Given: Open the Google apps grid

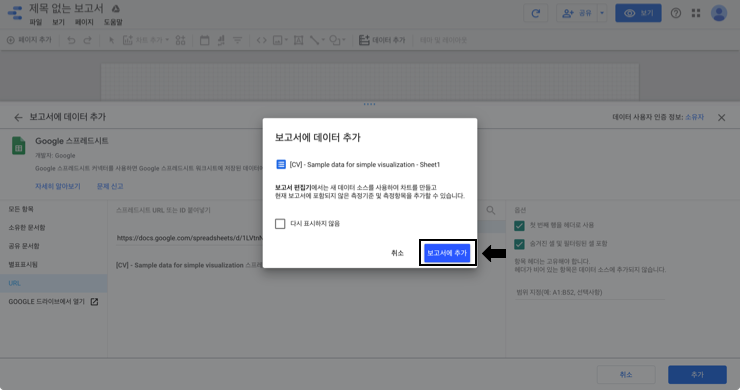Looking at the screenshot, I should click(696, 13).
